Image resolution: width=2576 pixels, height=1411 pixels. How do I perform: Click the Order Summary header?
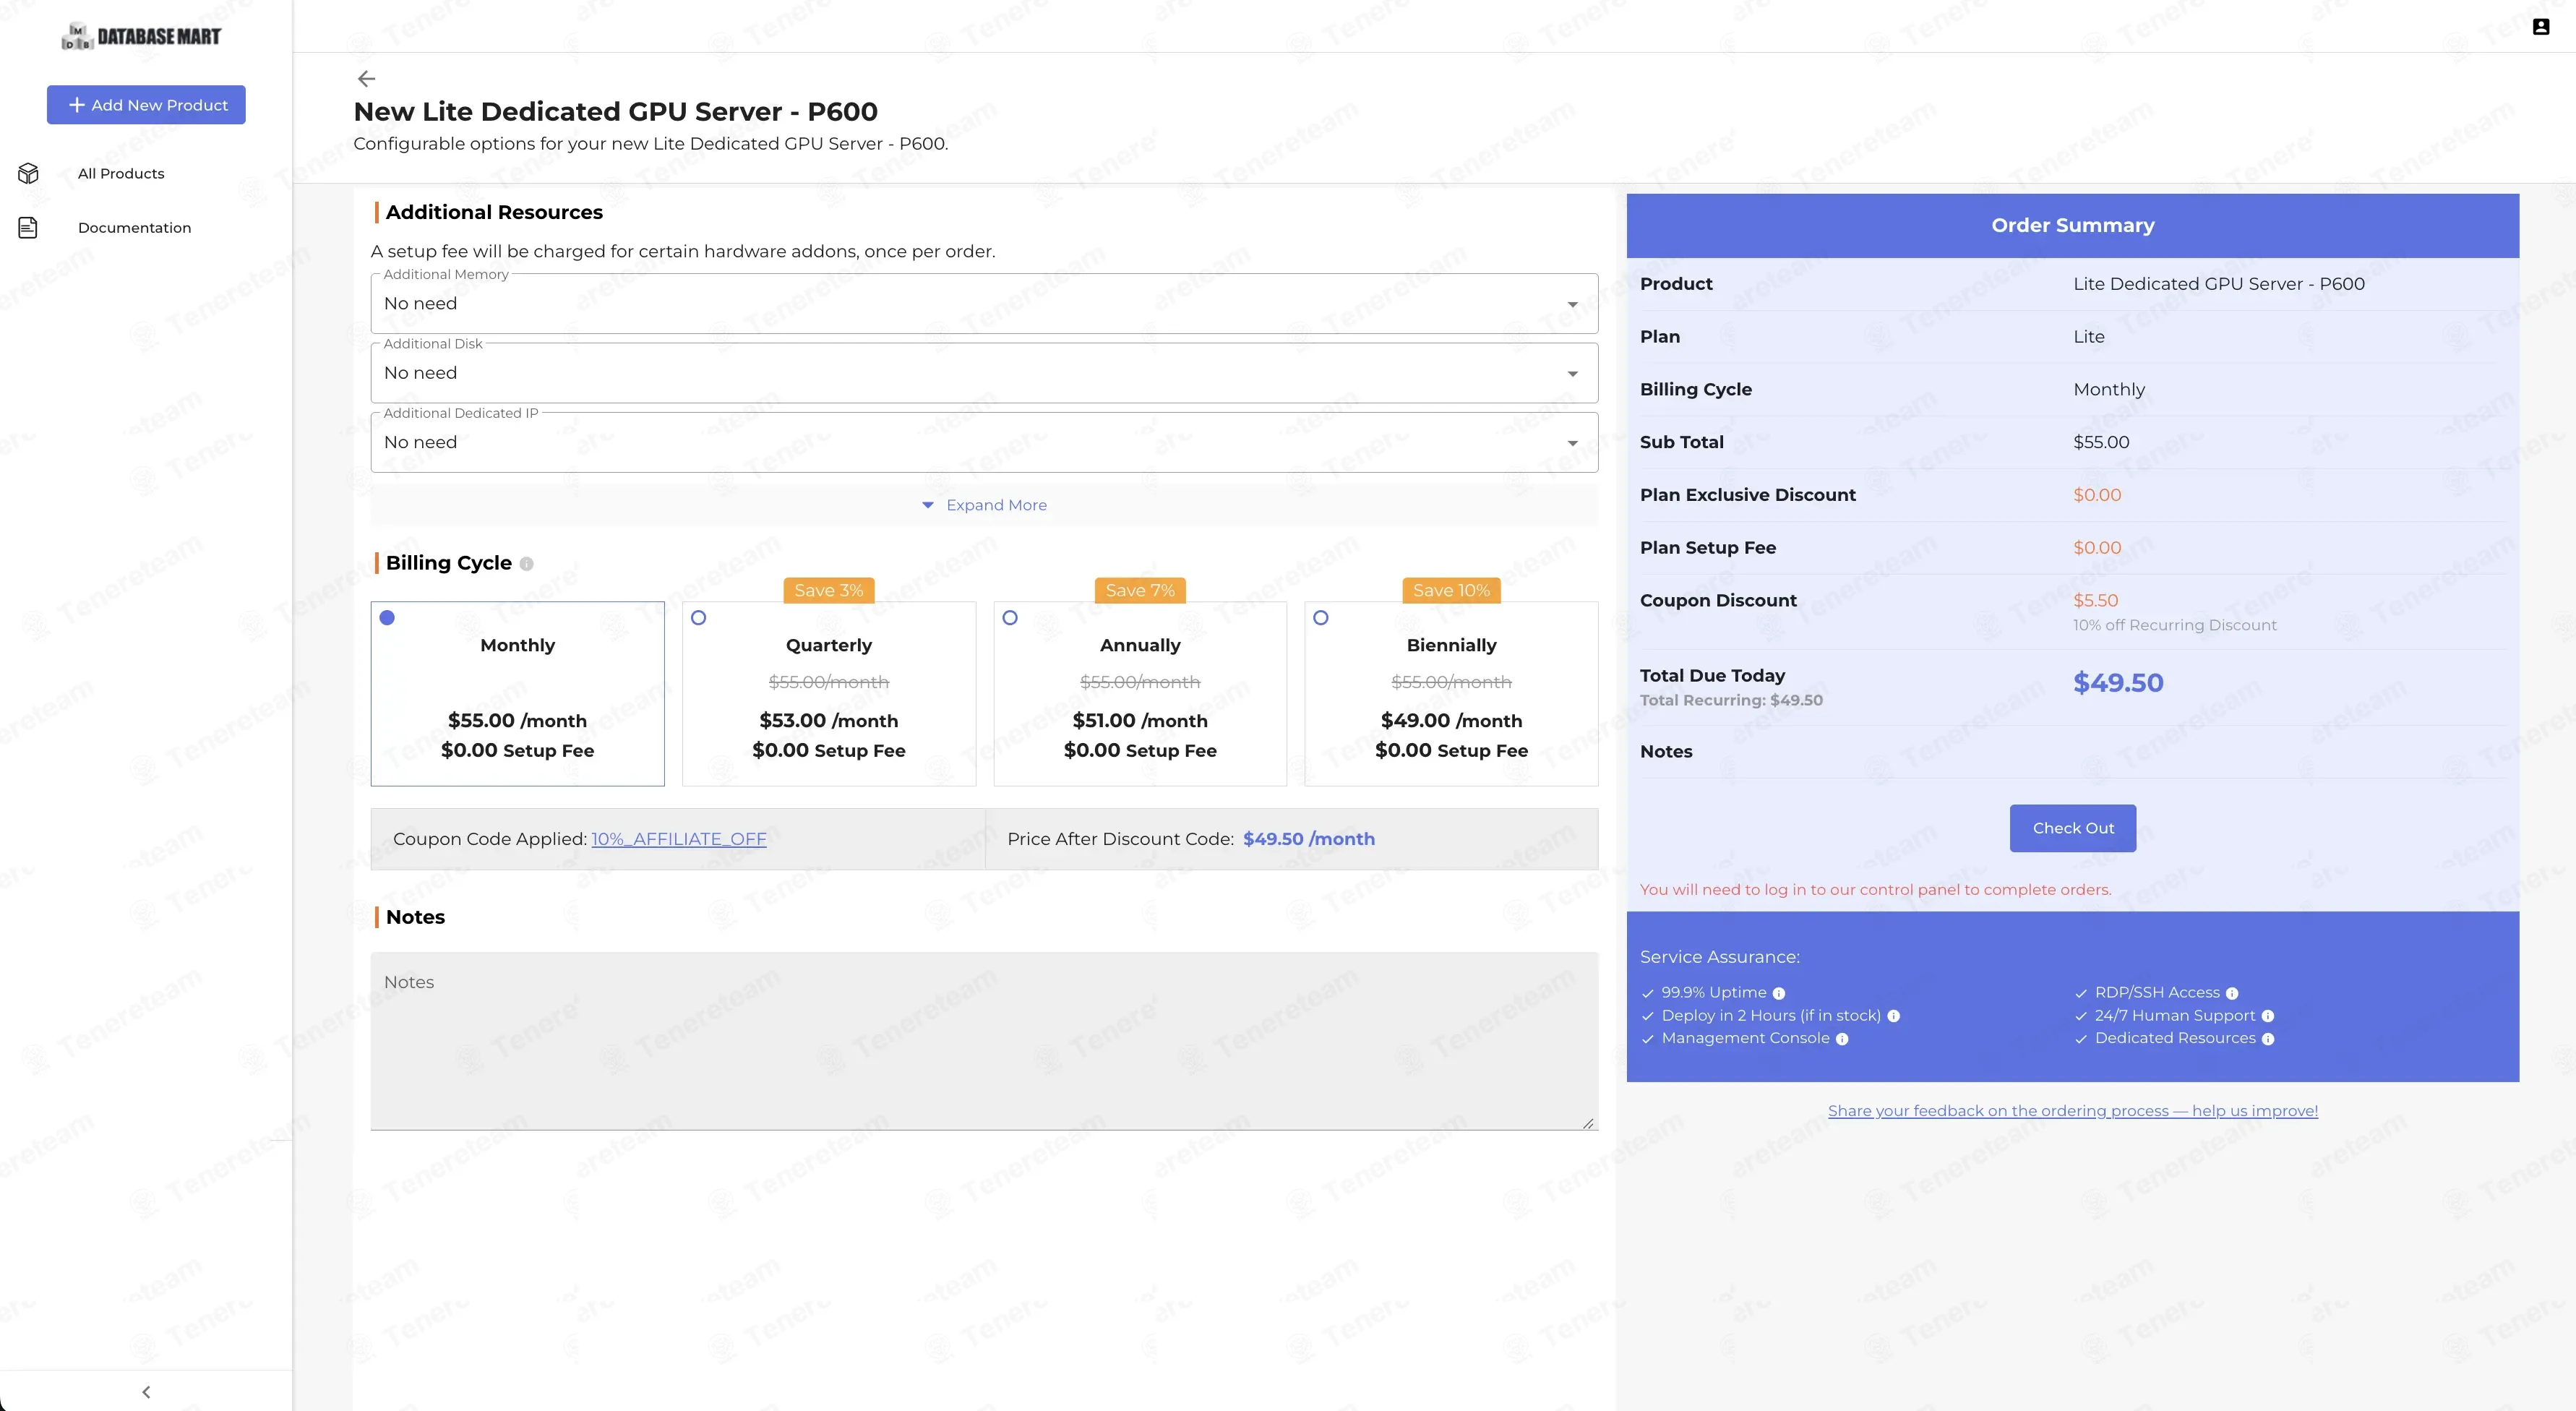2073,226
